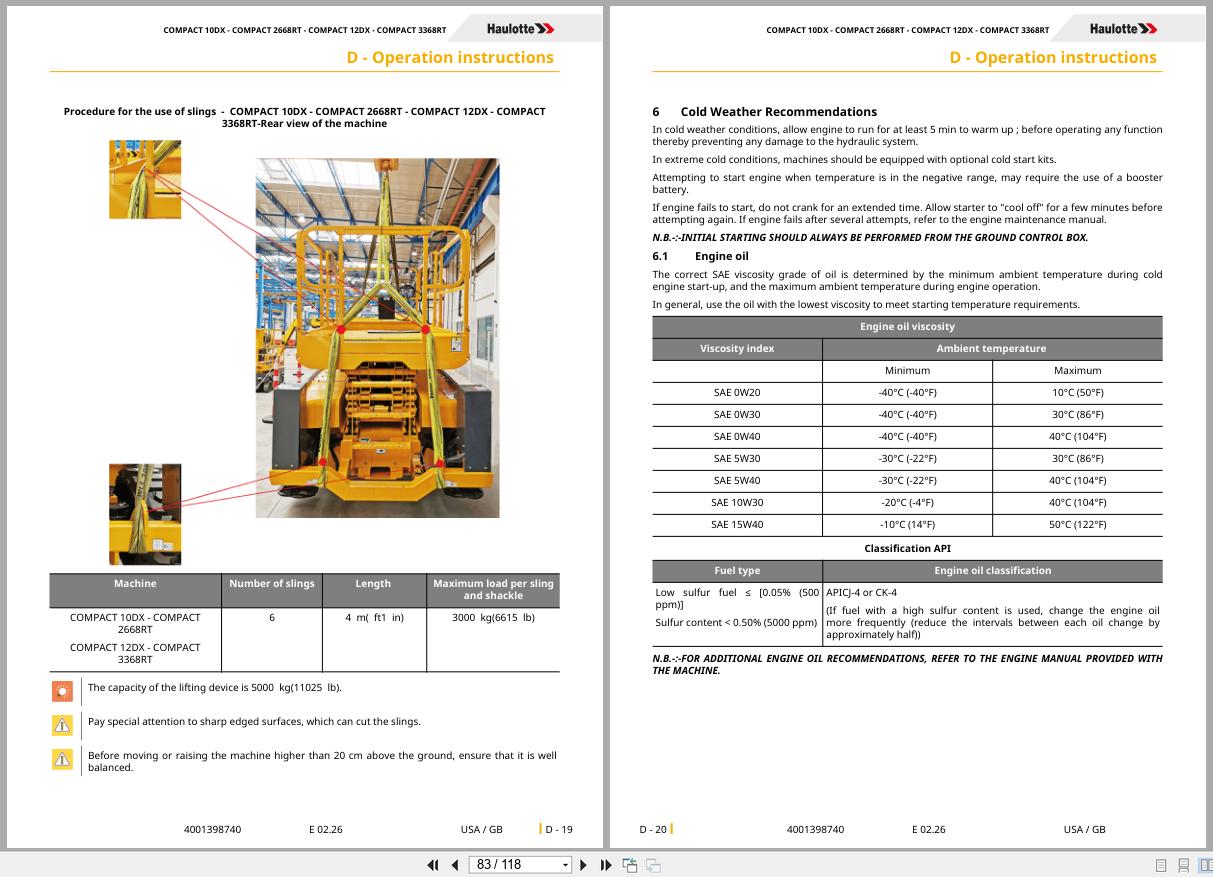This screenshot has height=877, width=1213.
Task: Click the '10°C (50°F)' maximum temperature cell
Action: 1077,393
